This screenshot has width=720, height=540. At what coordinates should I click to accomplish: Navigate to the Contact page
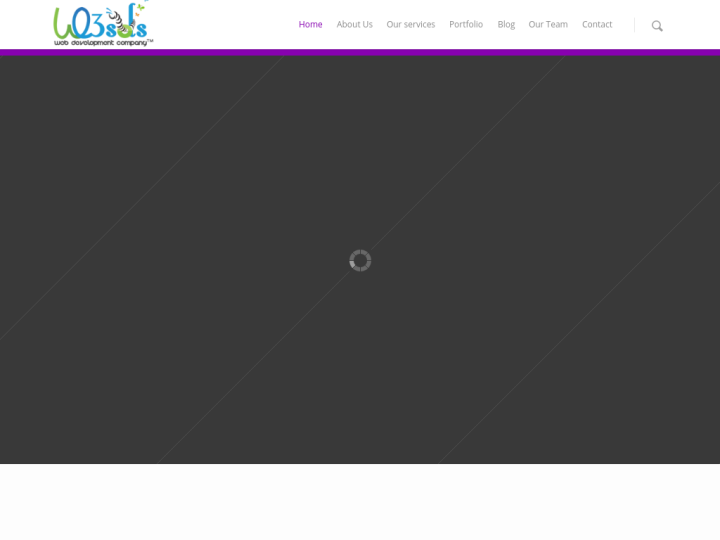click(x=597, y=24)
